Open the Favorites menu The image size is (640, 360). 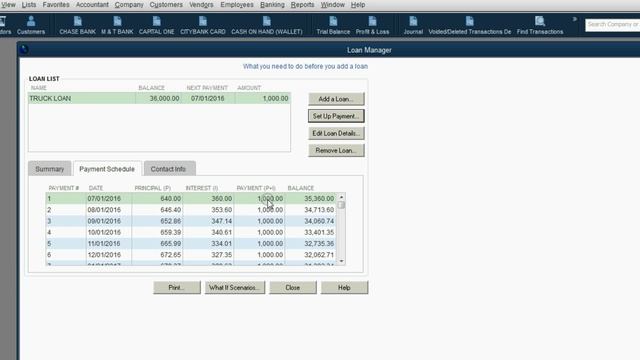[x=56, y=5]
